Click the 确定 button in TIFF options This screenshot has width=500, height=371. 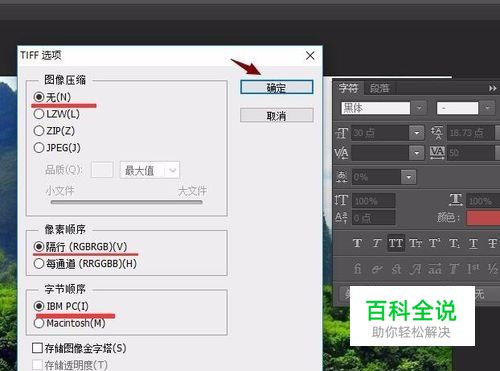pos(277,87)
